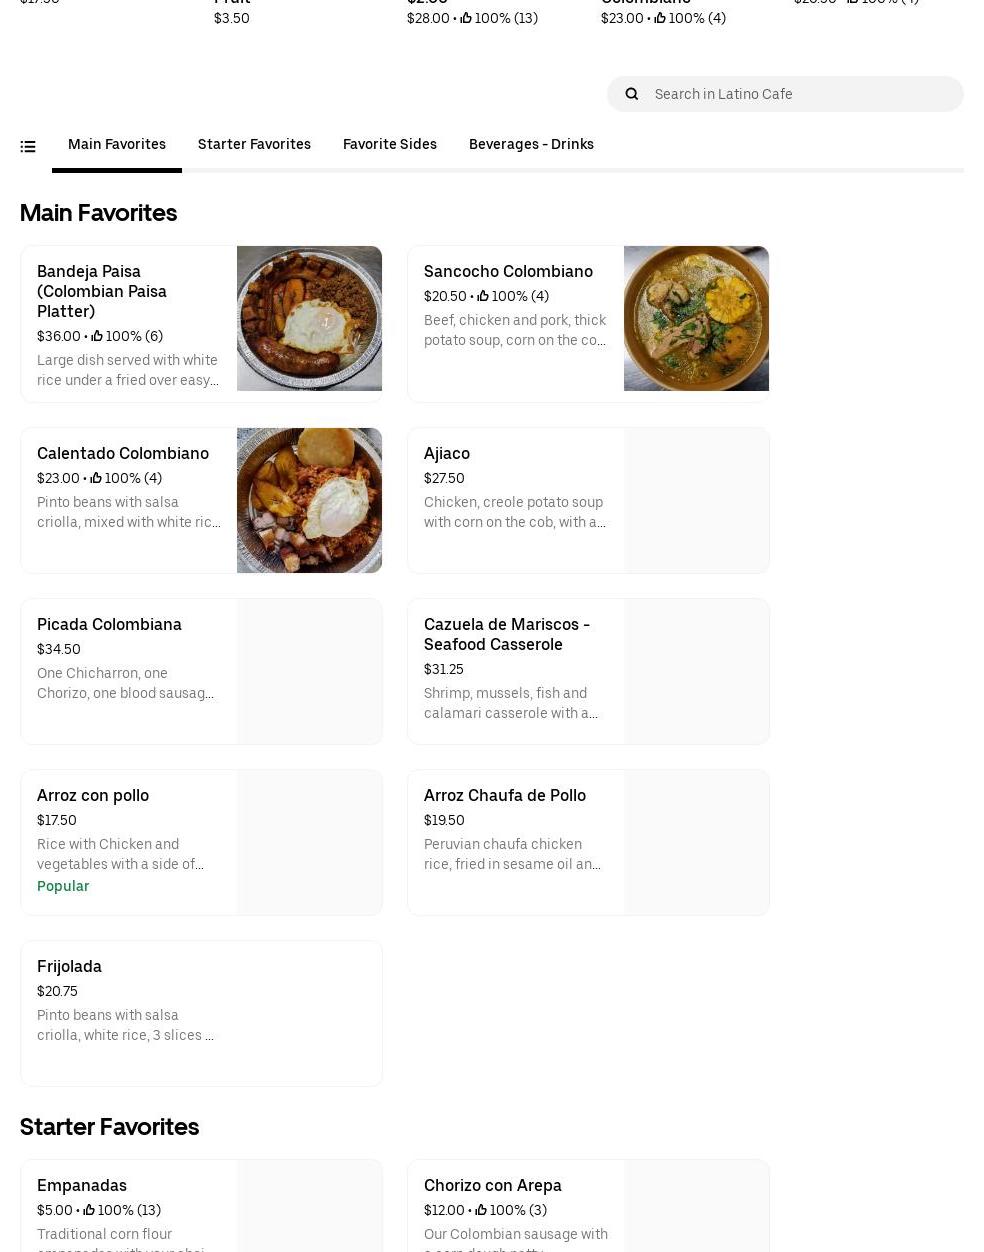Image resolution: width=984 pixels, height=1252 pixels.
Task: Select the Favorite Sides tab
Action: (389, 145)
